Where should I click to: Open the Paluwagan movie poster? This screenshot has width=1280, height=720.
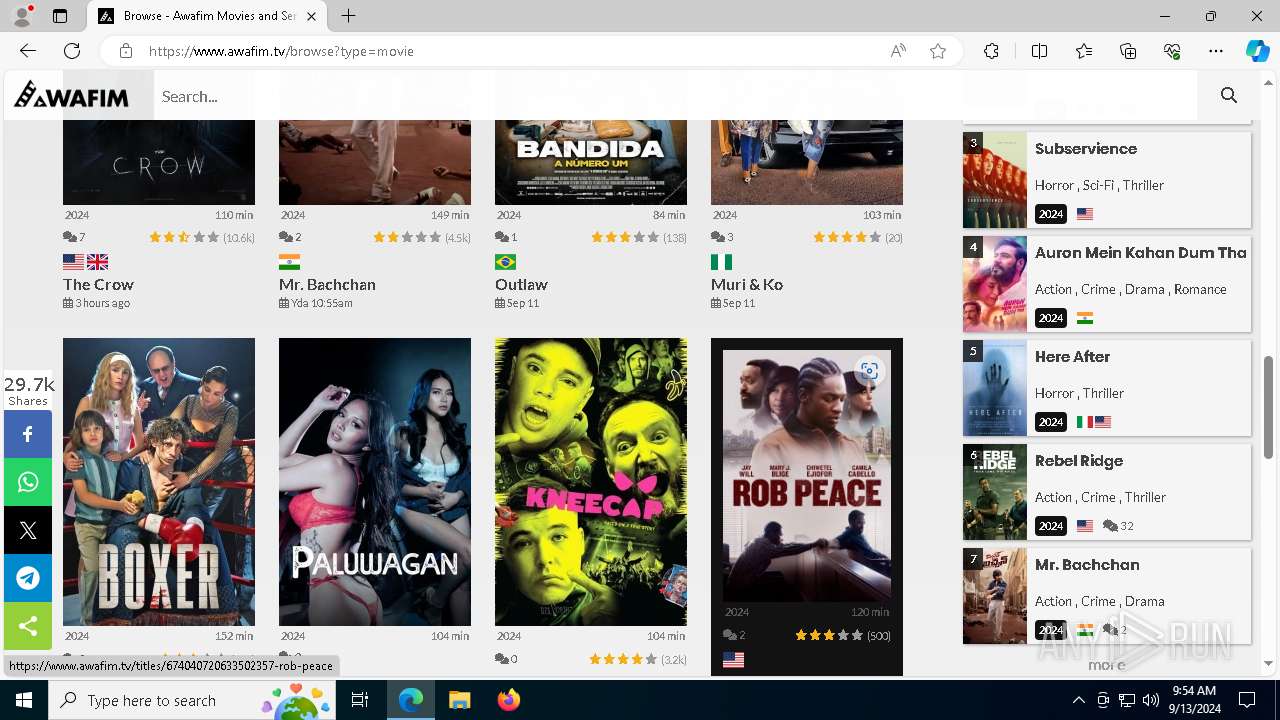coord(375,482)
